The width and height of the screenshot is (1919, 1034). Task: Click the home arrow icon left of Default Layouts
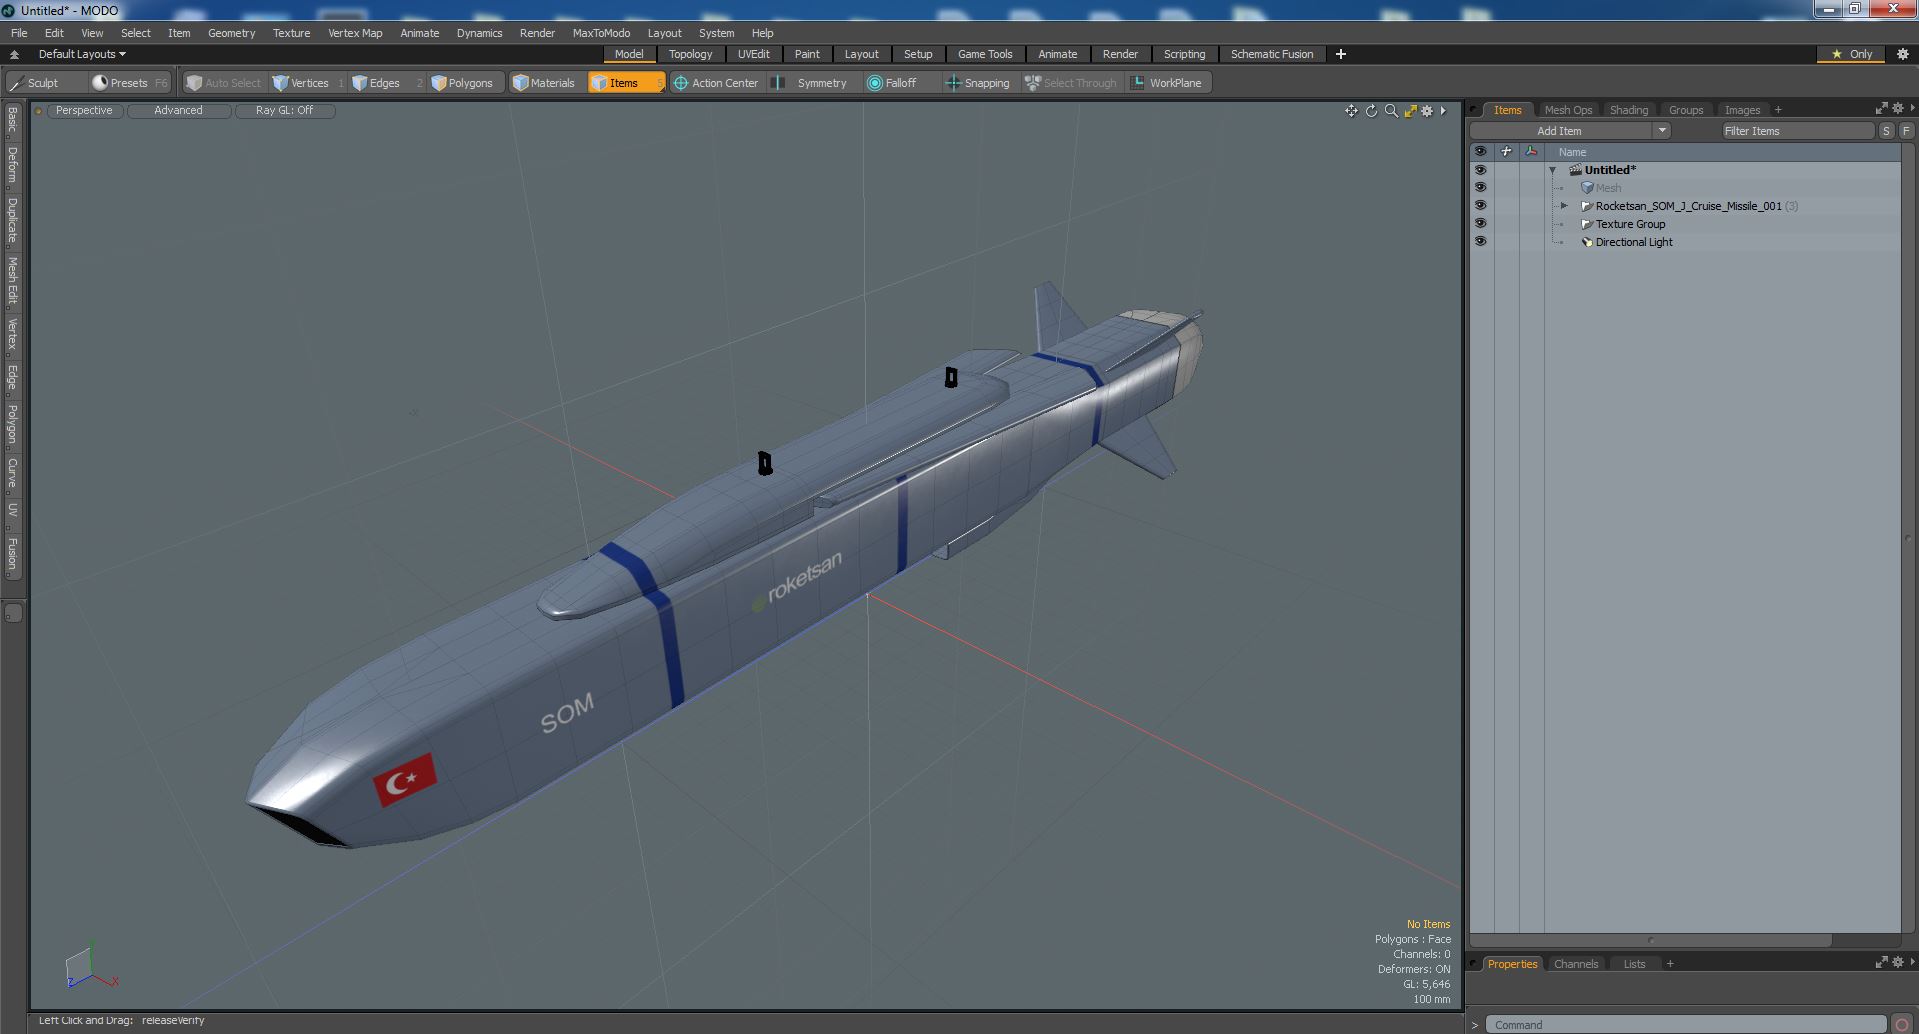tap(14, 54)
